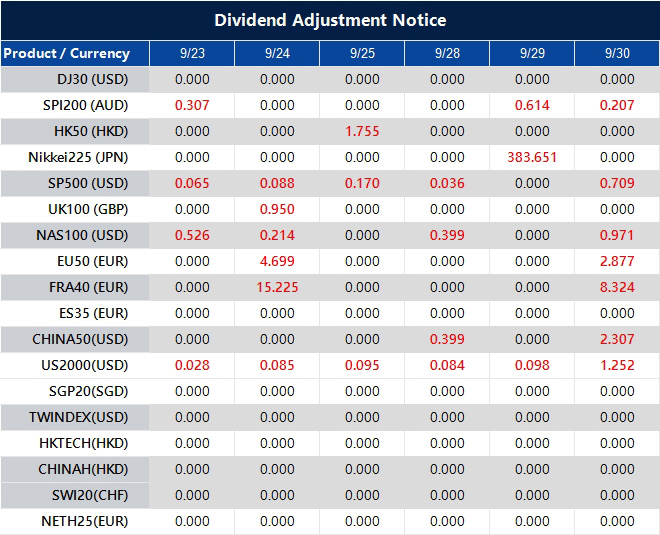The width and height of the screenshot is (660, 535).
Task: Click the ES35 (EUR) row label
Action: 93,314
